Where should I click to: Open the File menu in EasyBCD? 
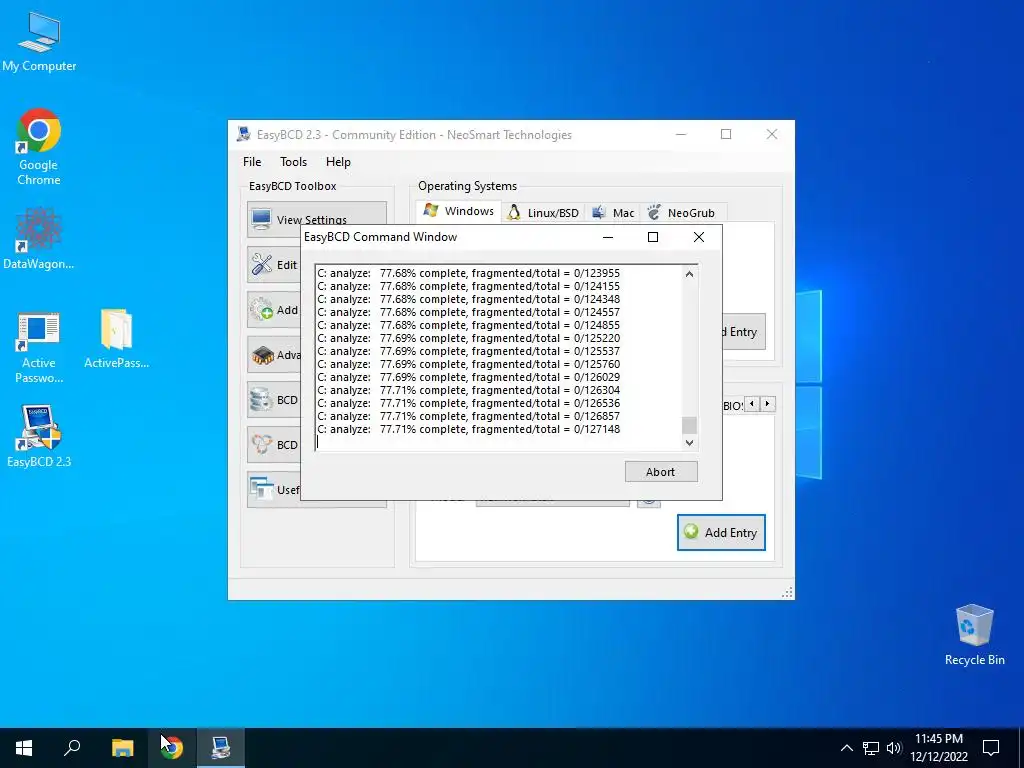click(252, 162)
